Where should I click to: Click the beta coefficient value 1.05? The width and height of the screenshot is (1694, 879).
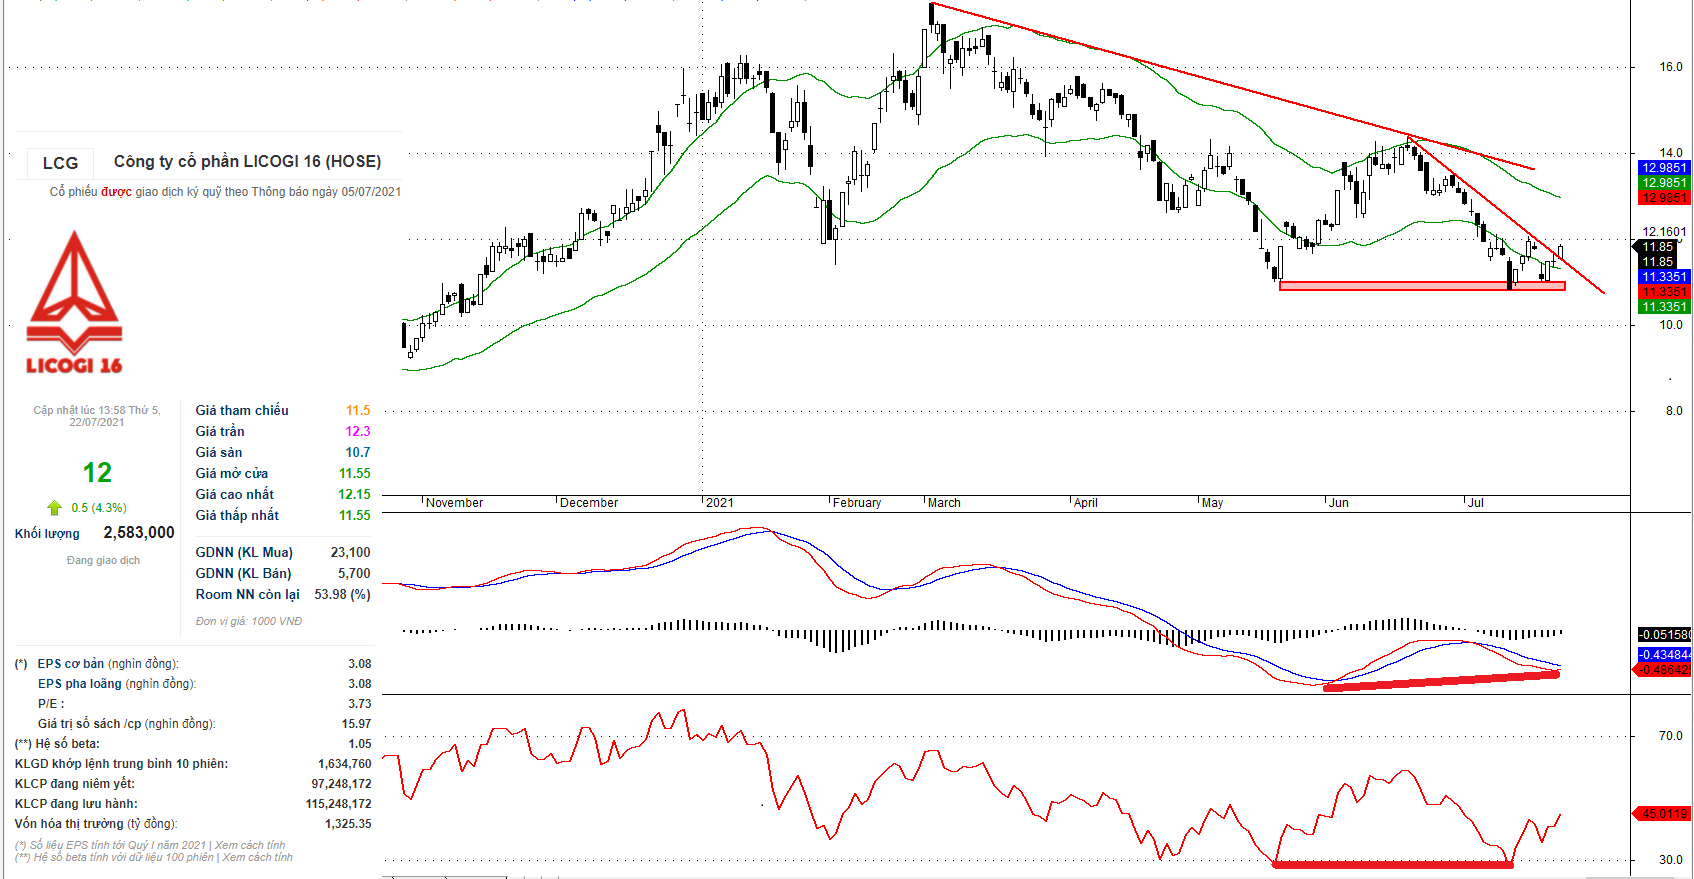(360, 744)
